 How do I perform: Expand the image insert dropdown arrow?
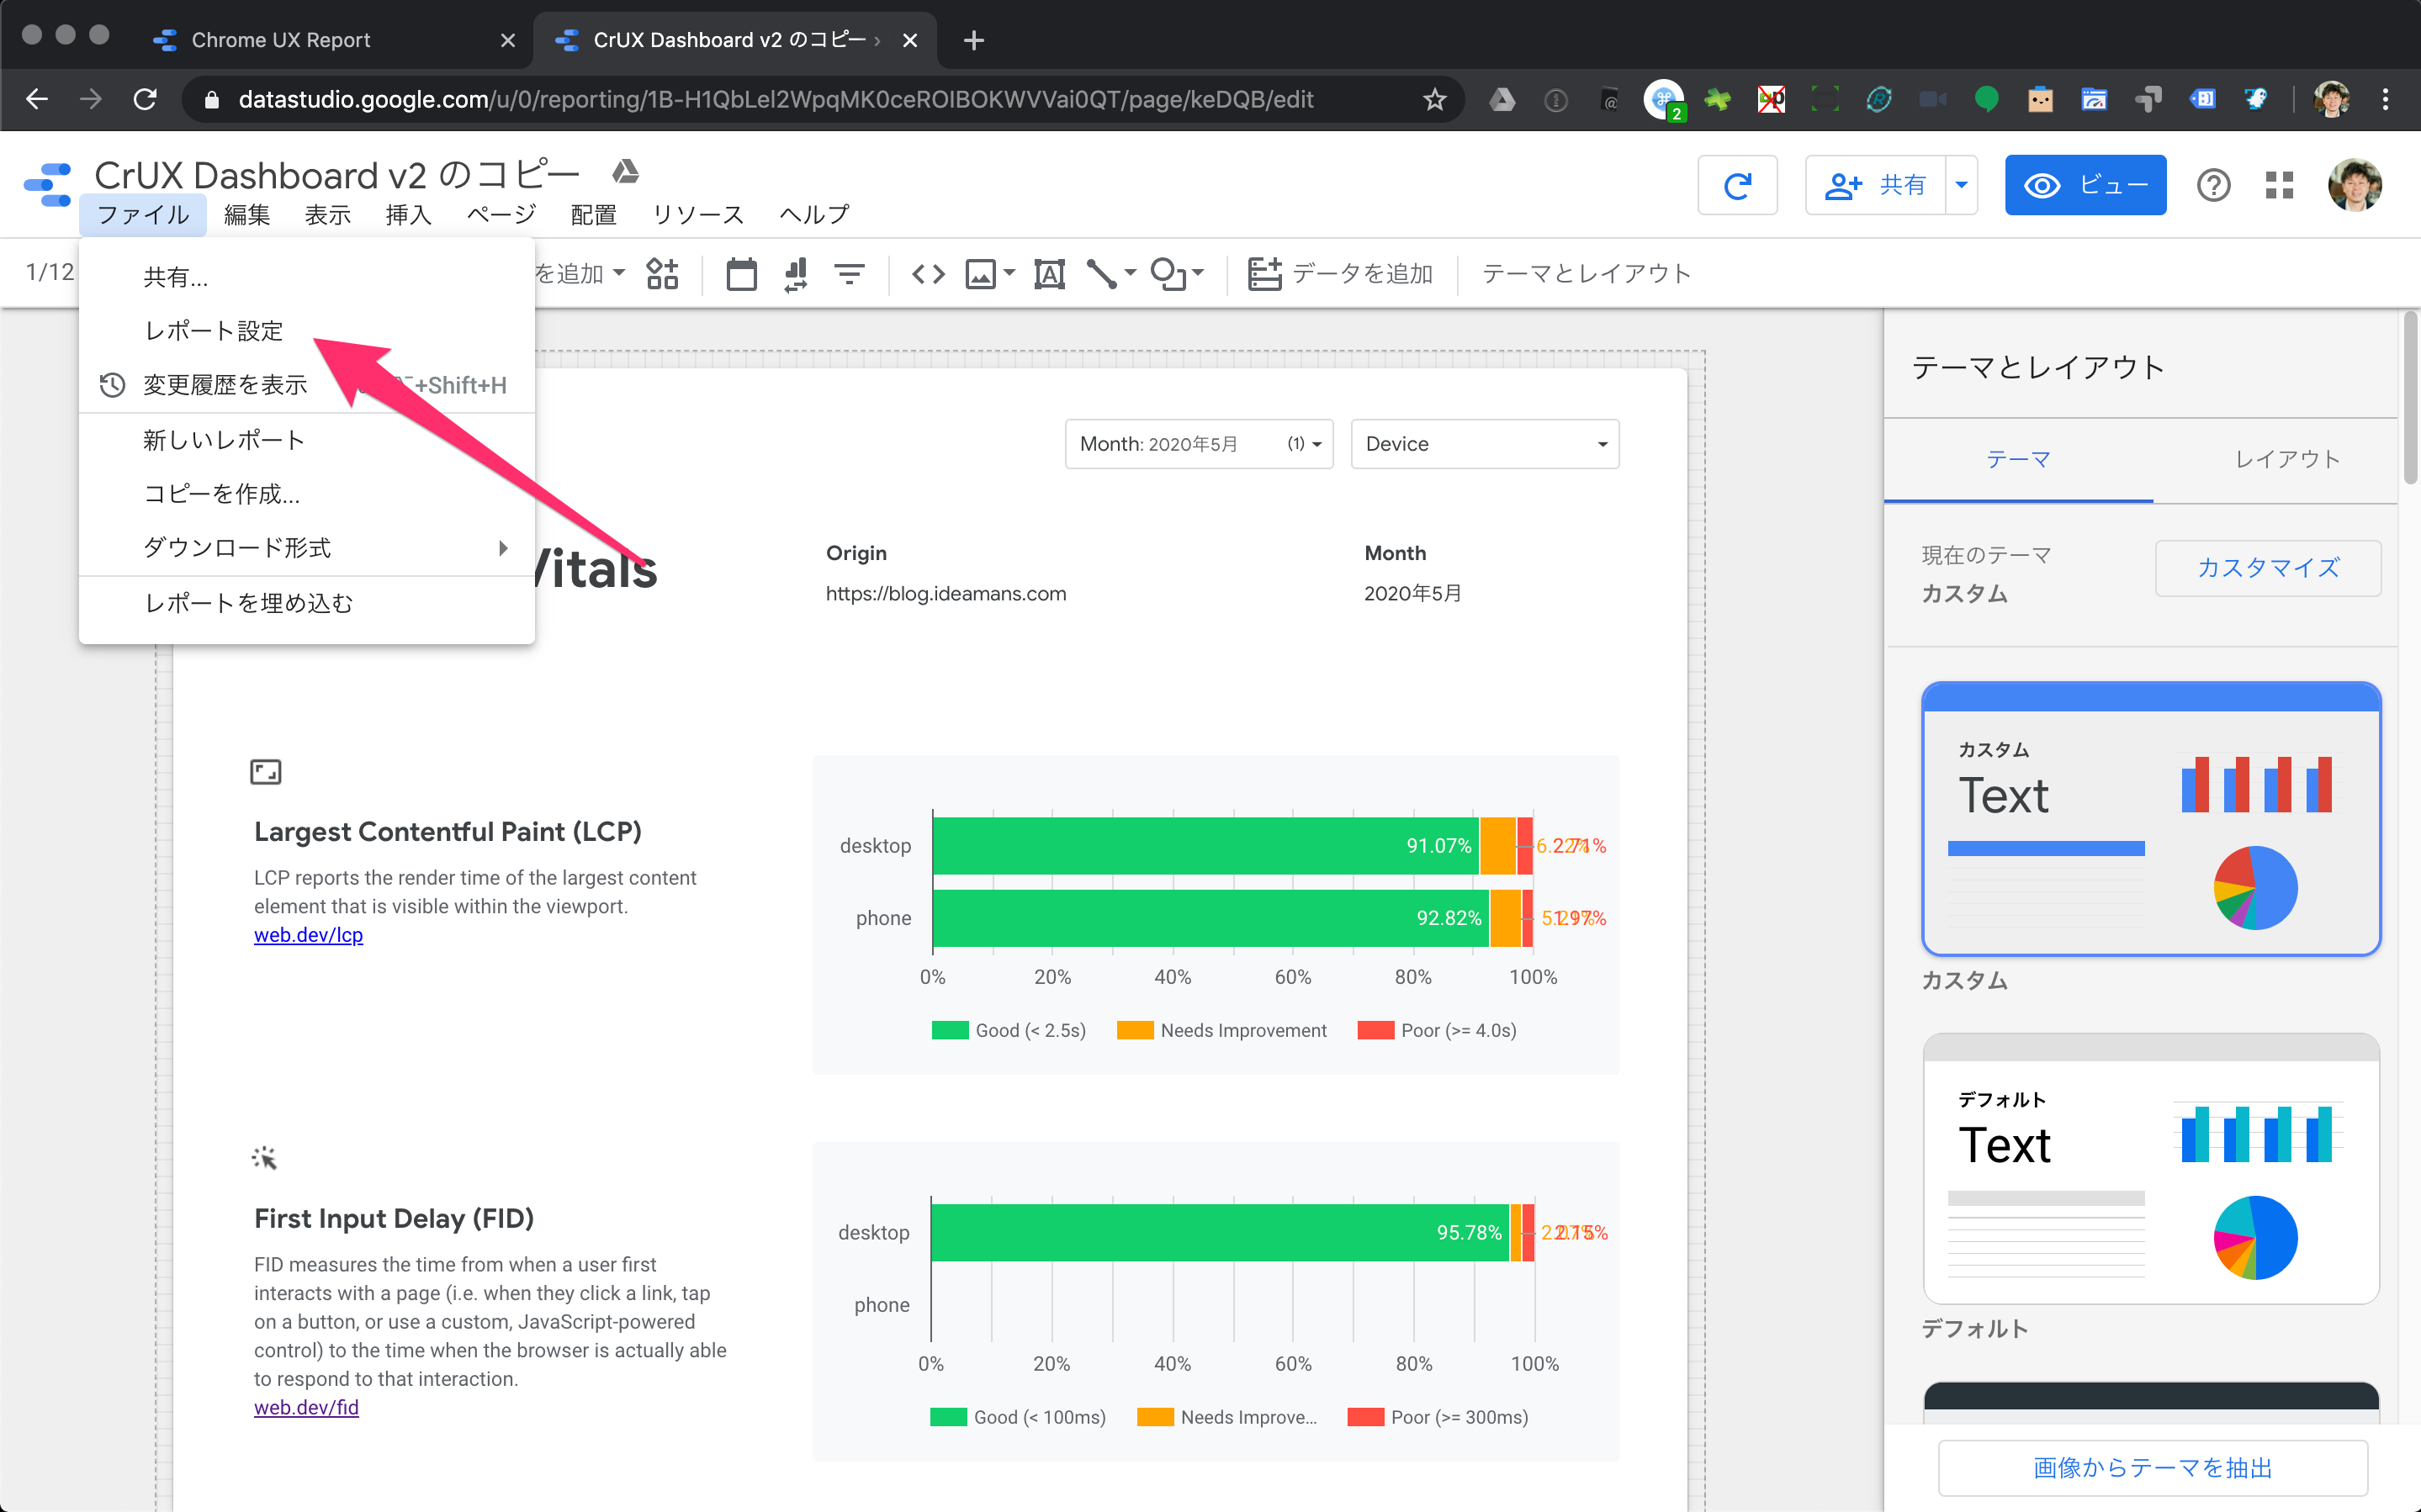[x=1009, y=273]
